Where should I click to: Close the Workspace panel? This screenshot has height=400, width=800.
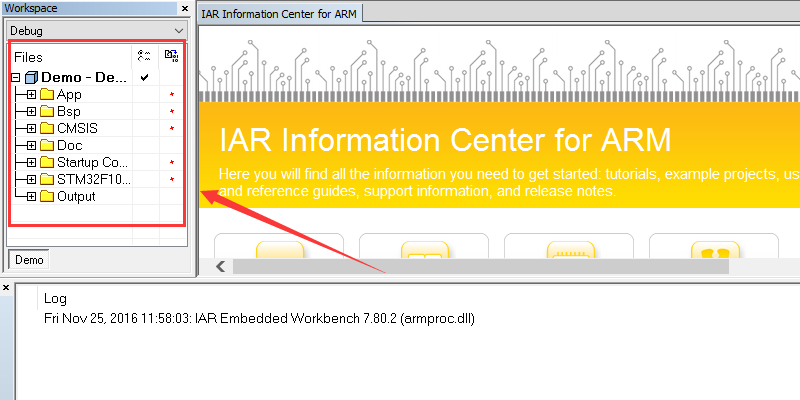pyautogui.click(x=185, y=9)
